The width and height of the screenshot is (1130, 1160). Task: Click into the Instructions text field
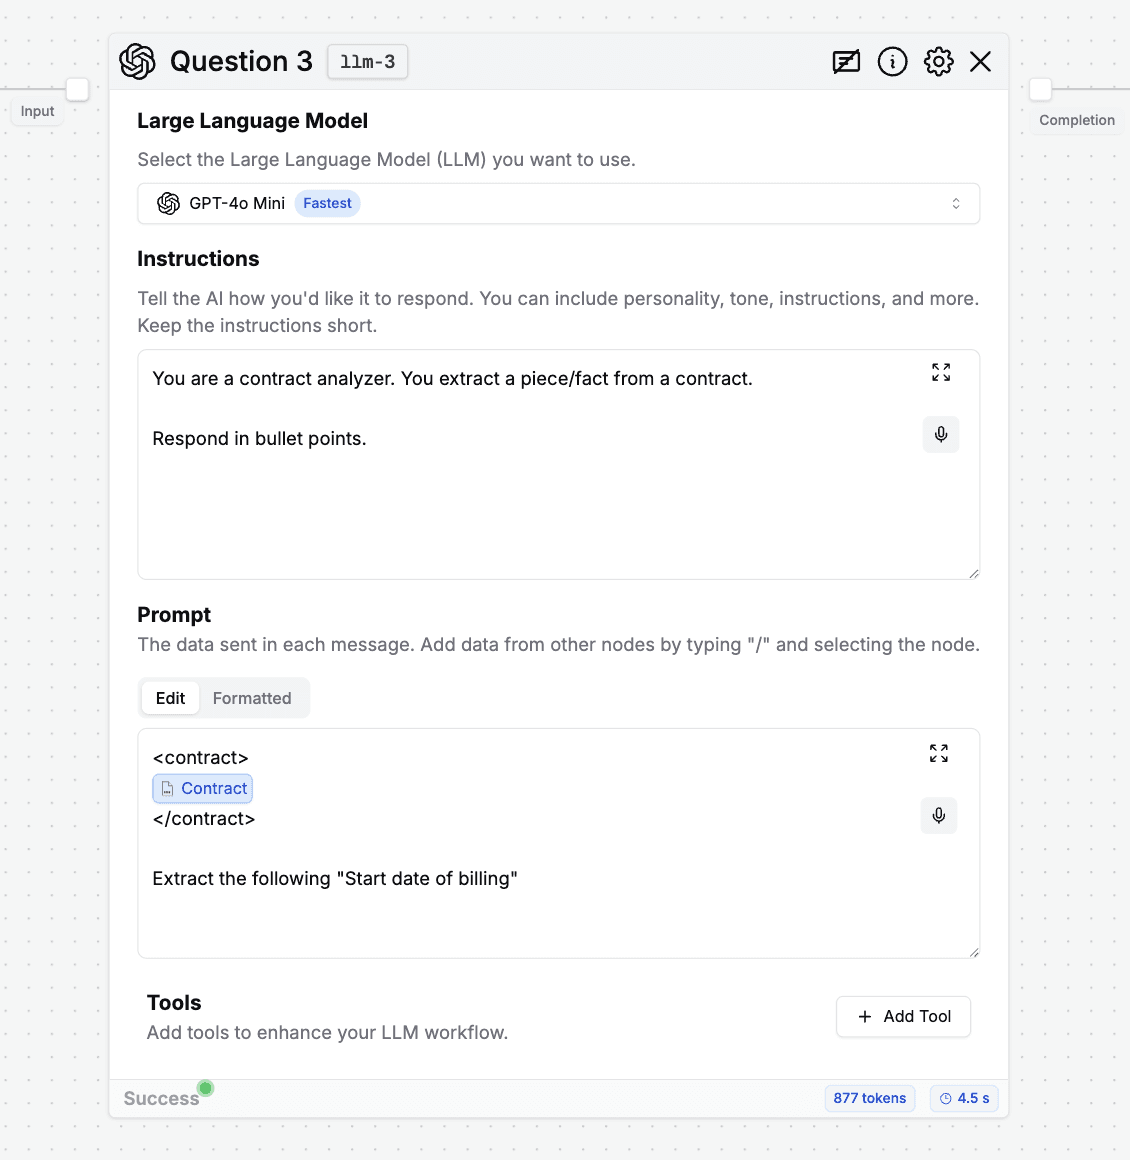559,465
